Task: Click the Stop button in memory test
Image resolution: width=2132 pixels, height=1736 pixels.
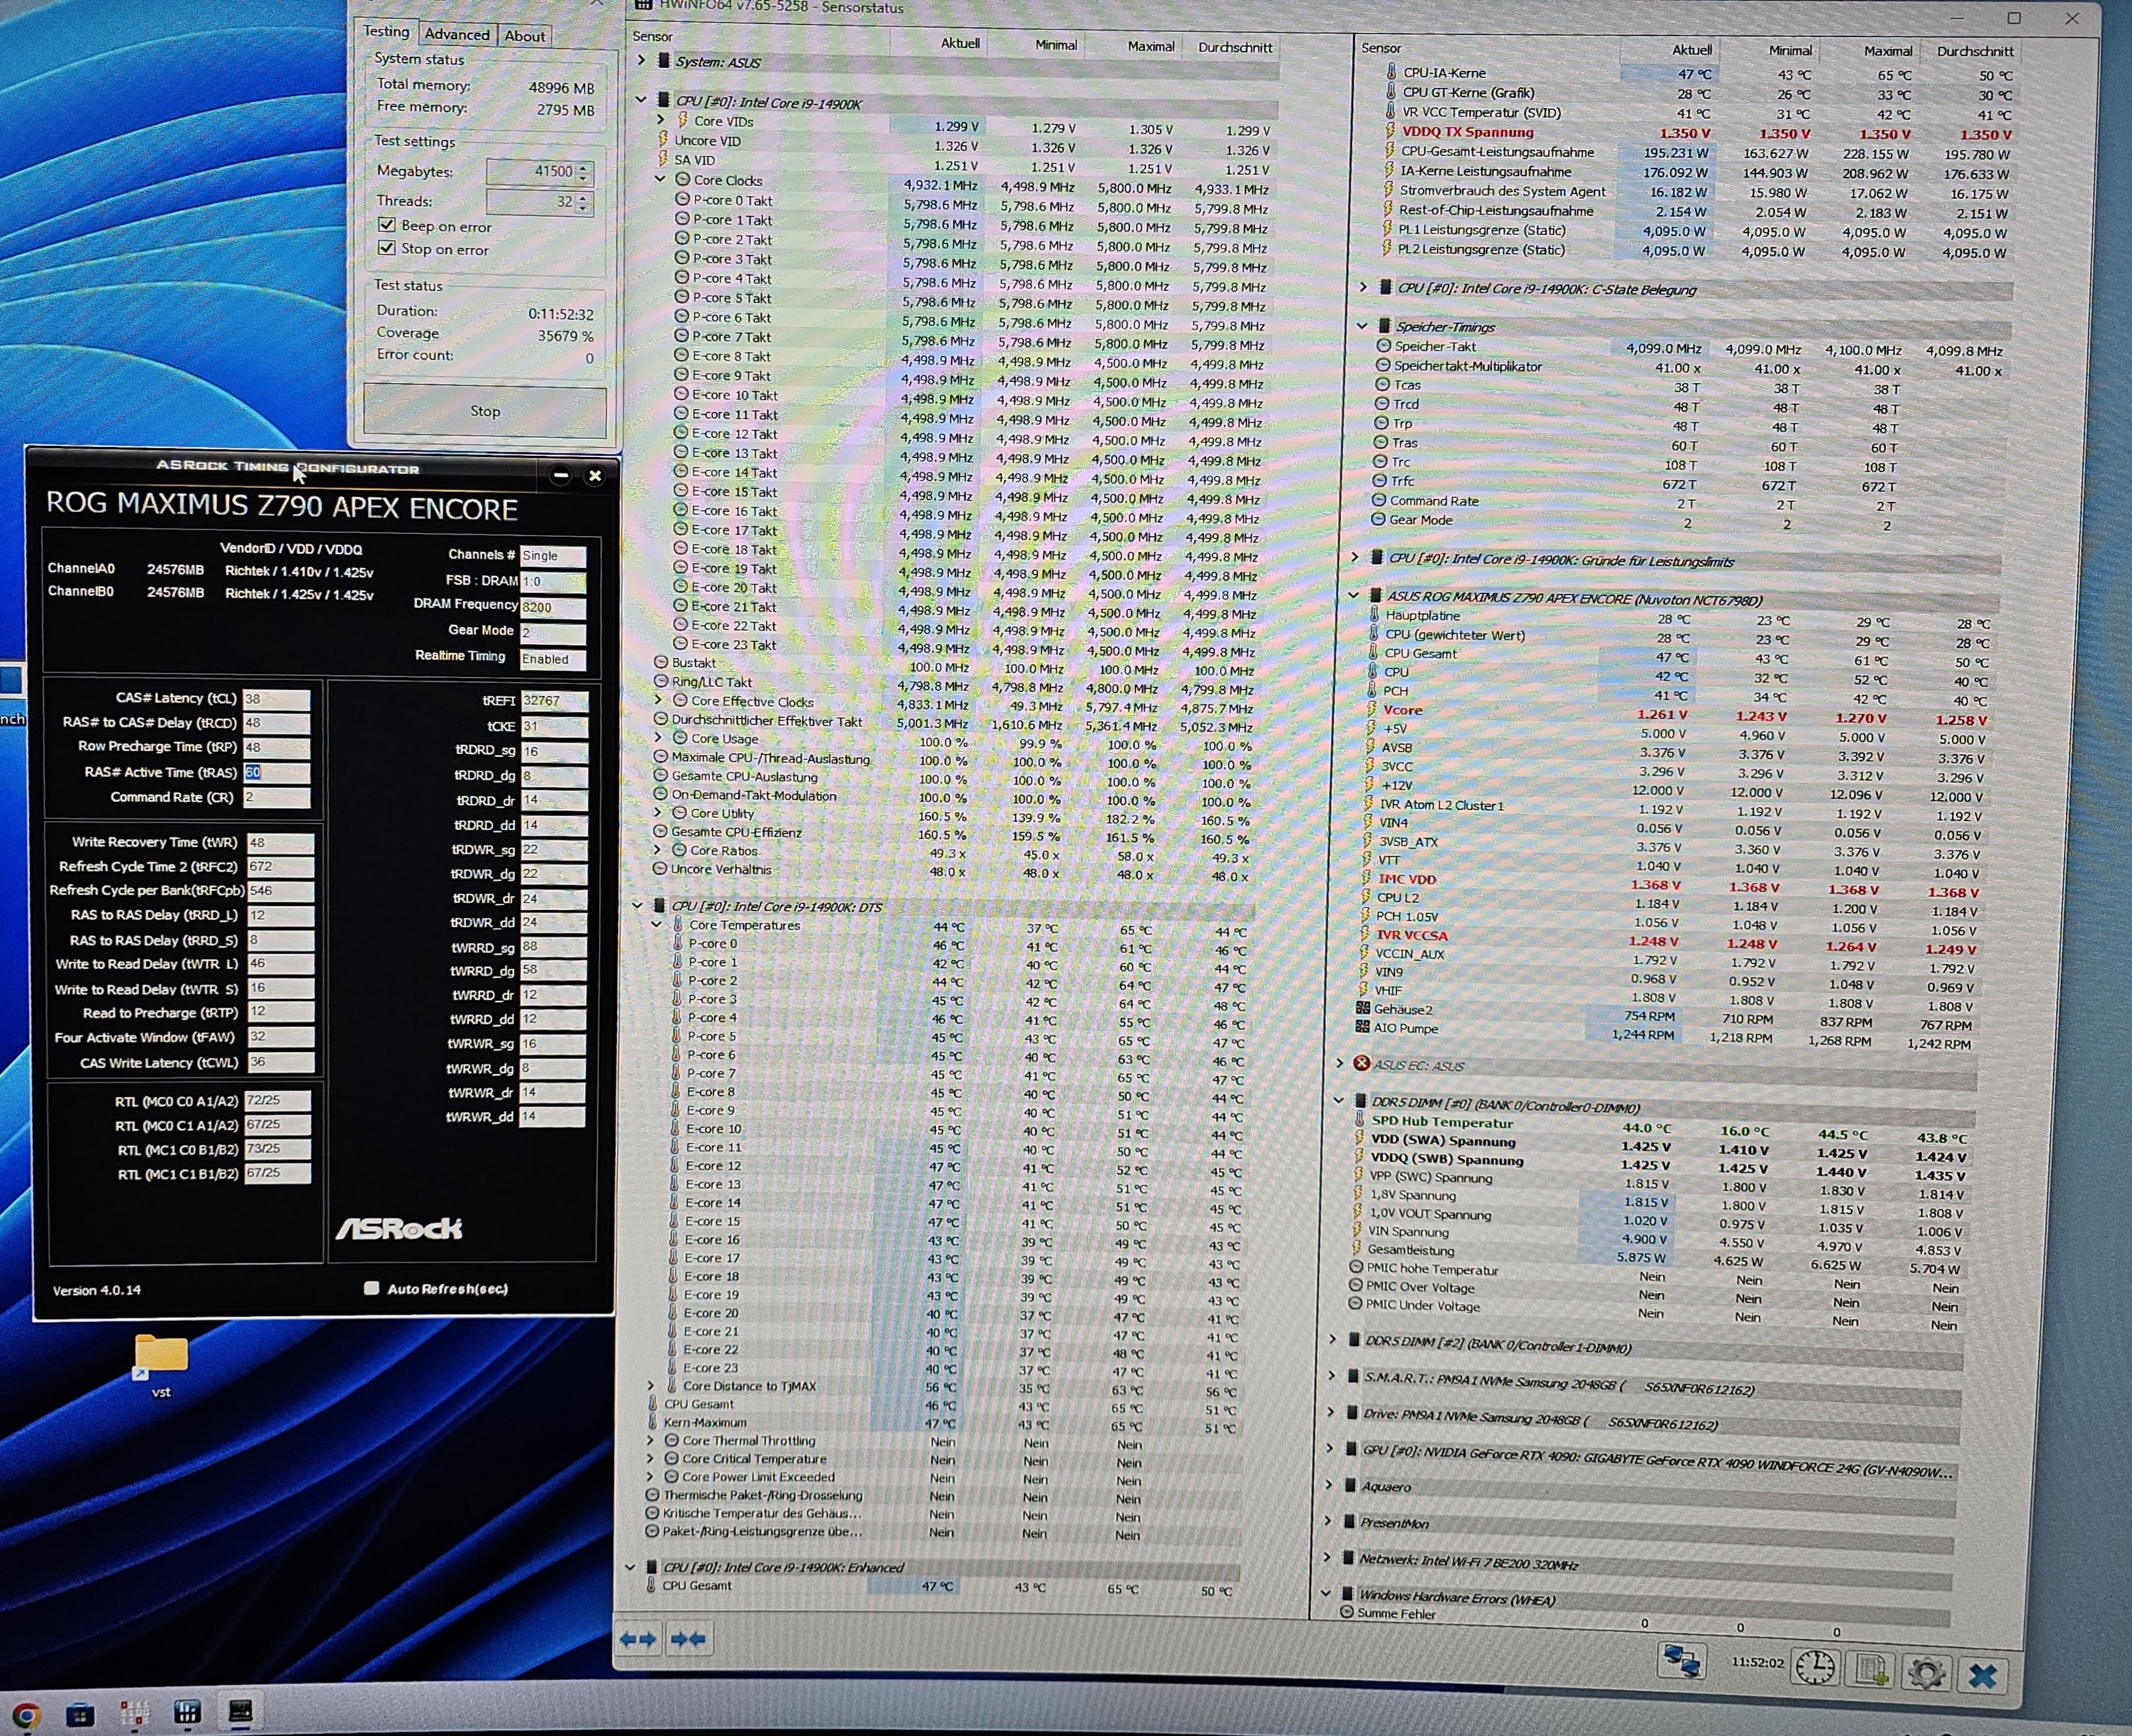Action: [485, 410]
